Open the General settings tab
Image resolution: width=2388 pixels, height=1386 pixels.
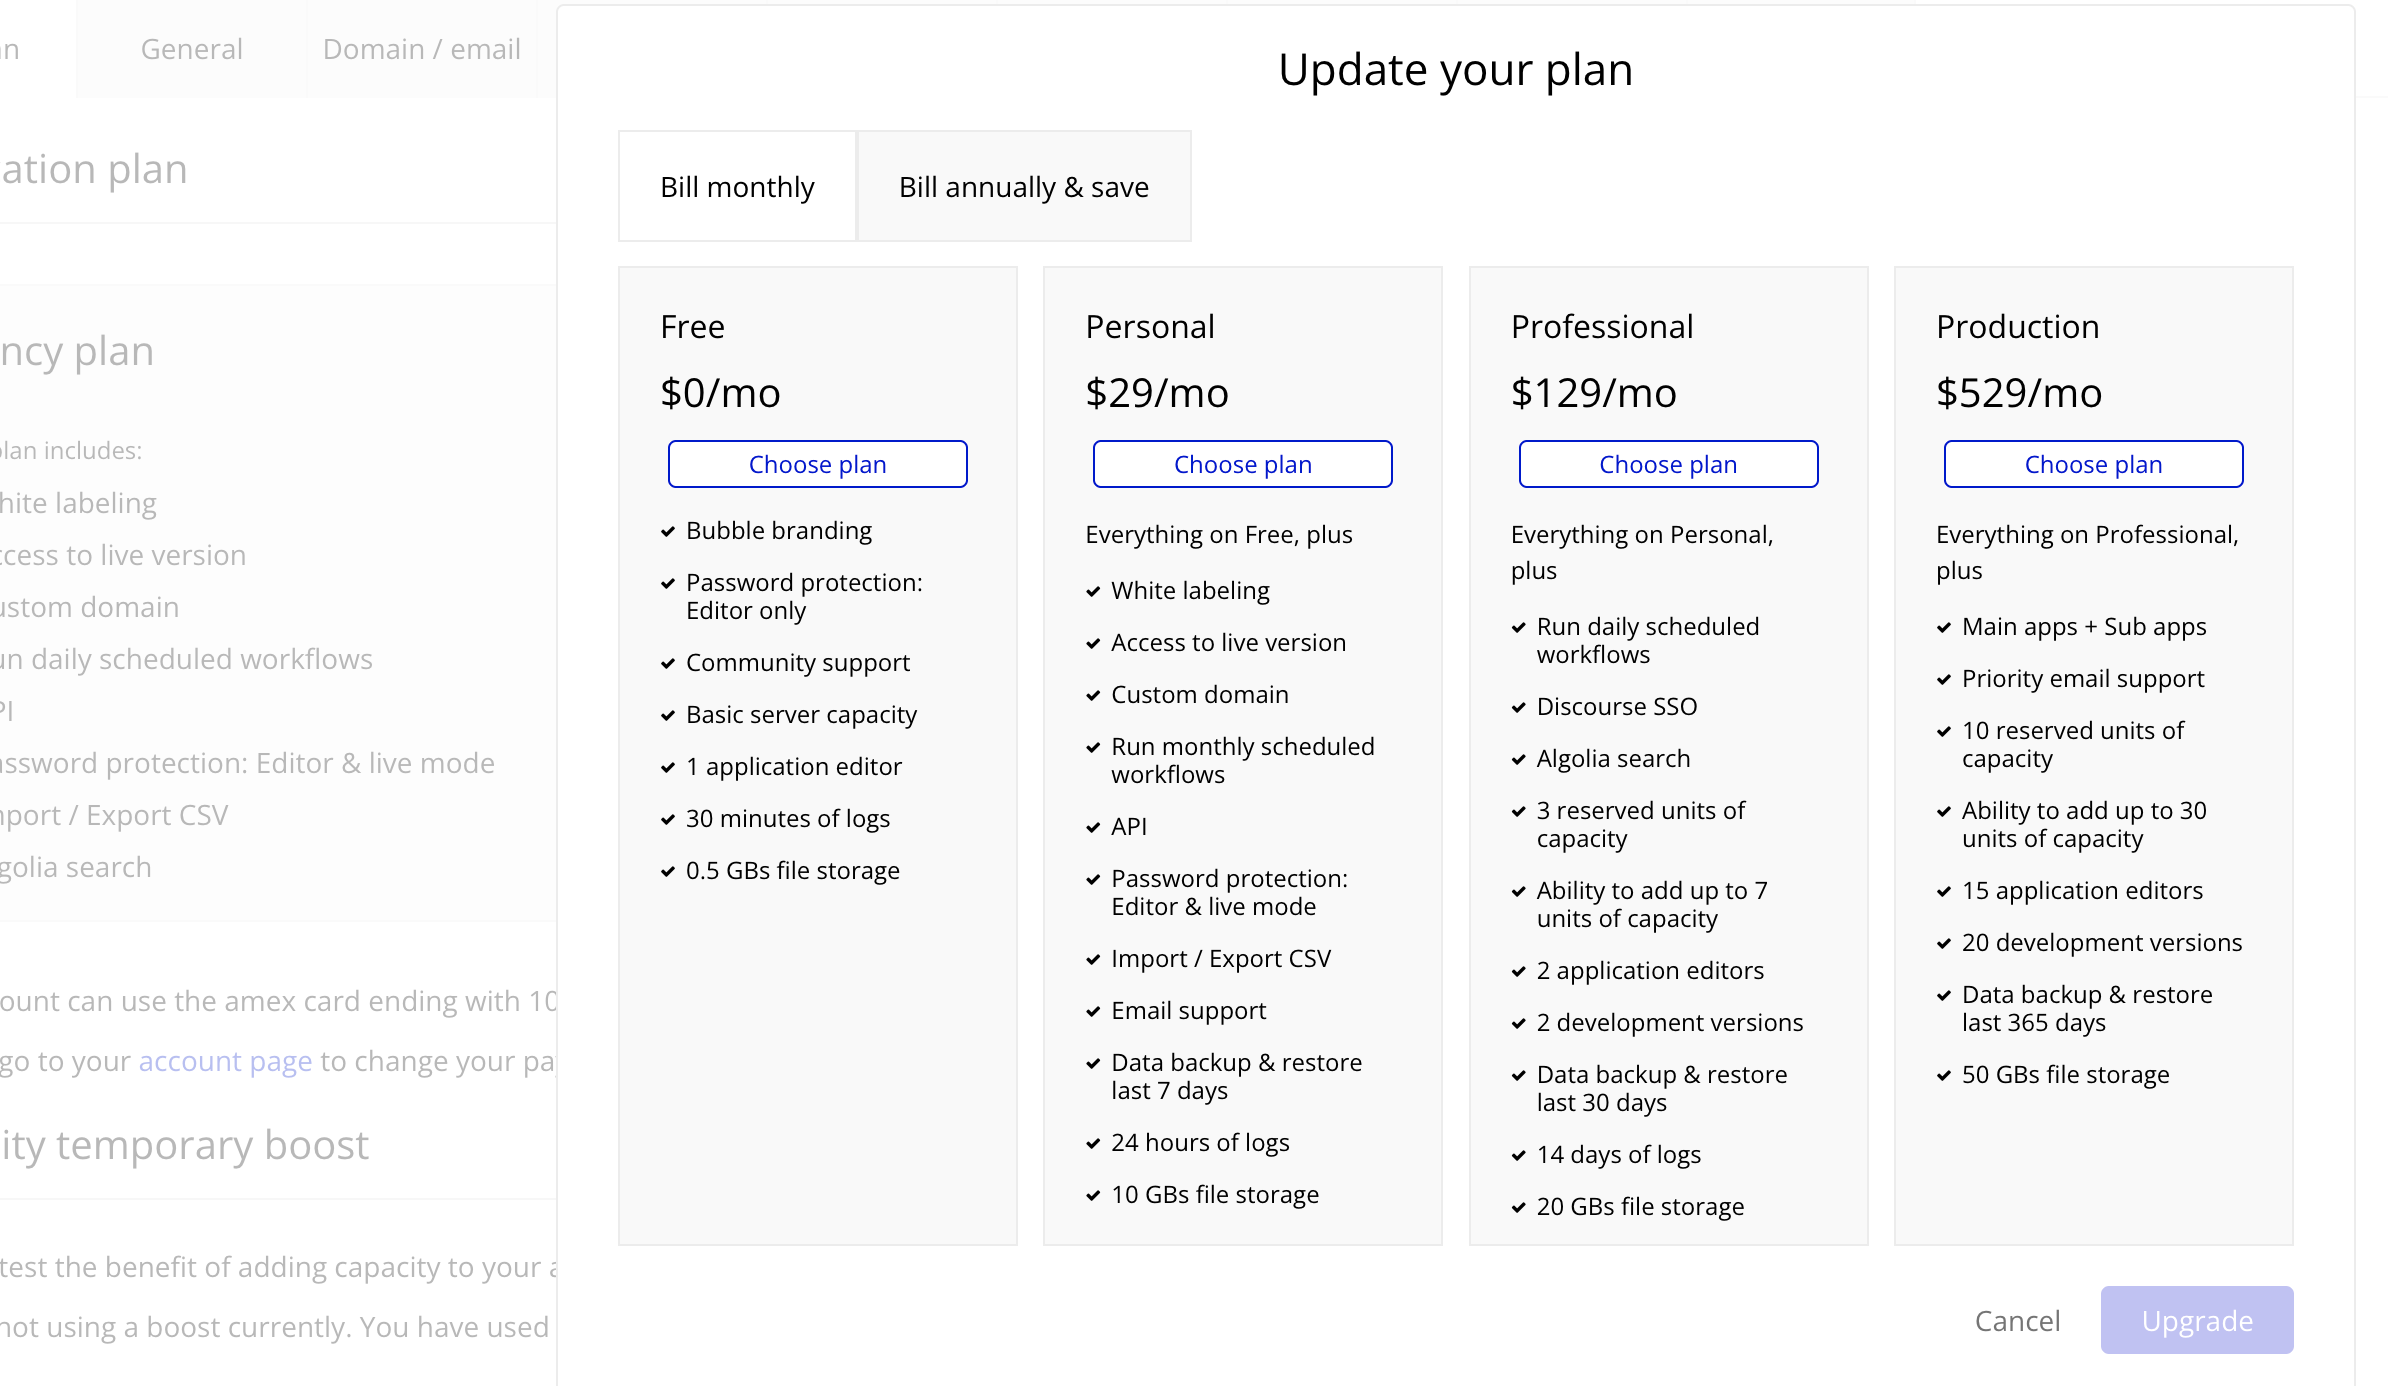point(191,49)
